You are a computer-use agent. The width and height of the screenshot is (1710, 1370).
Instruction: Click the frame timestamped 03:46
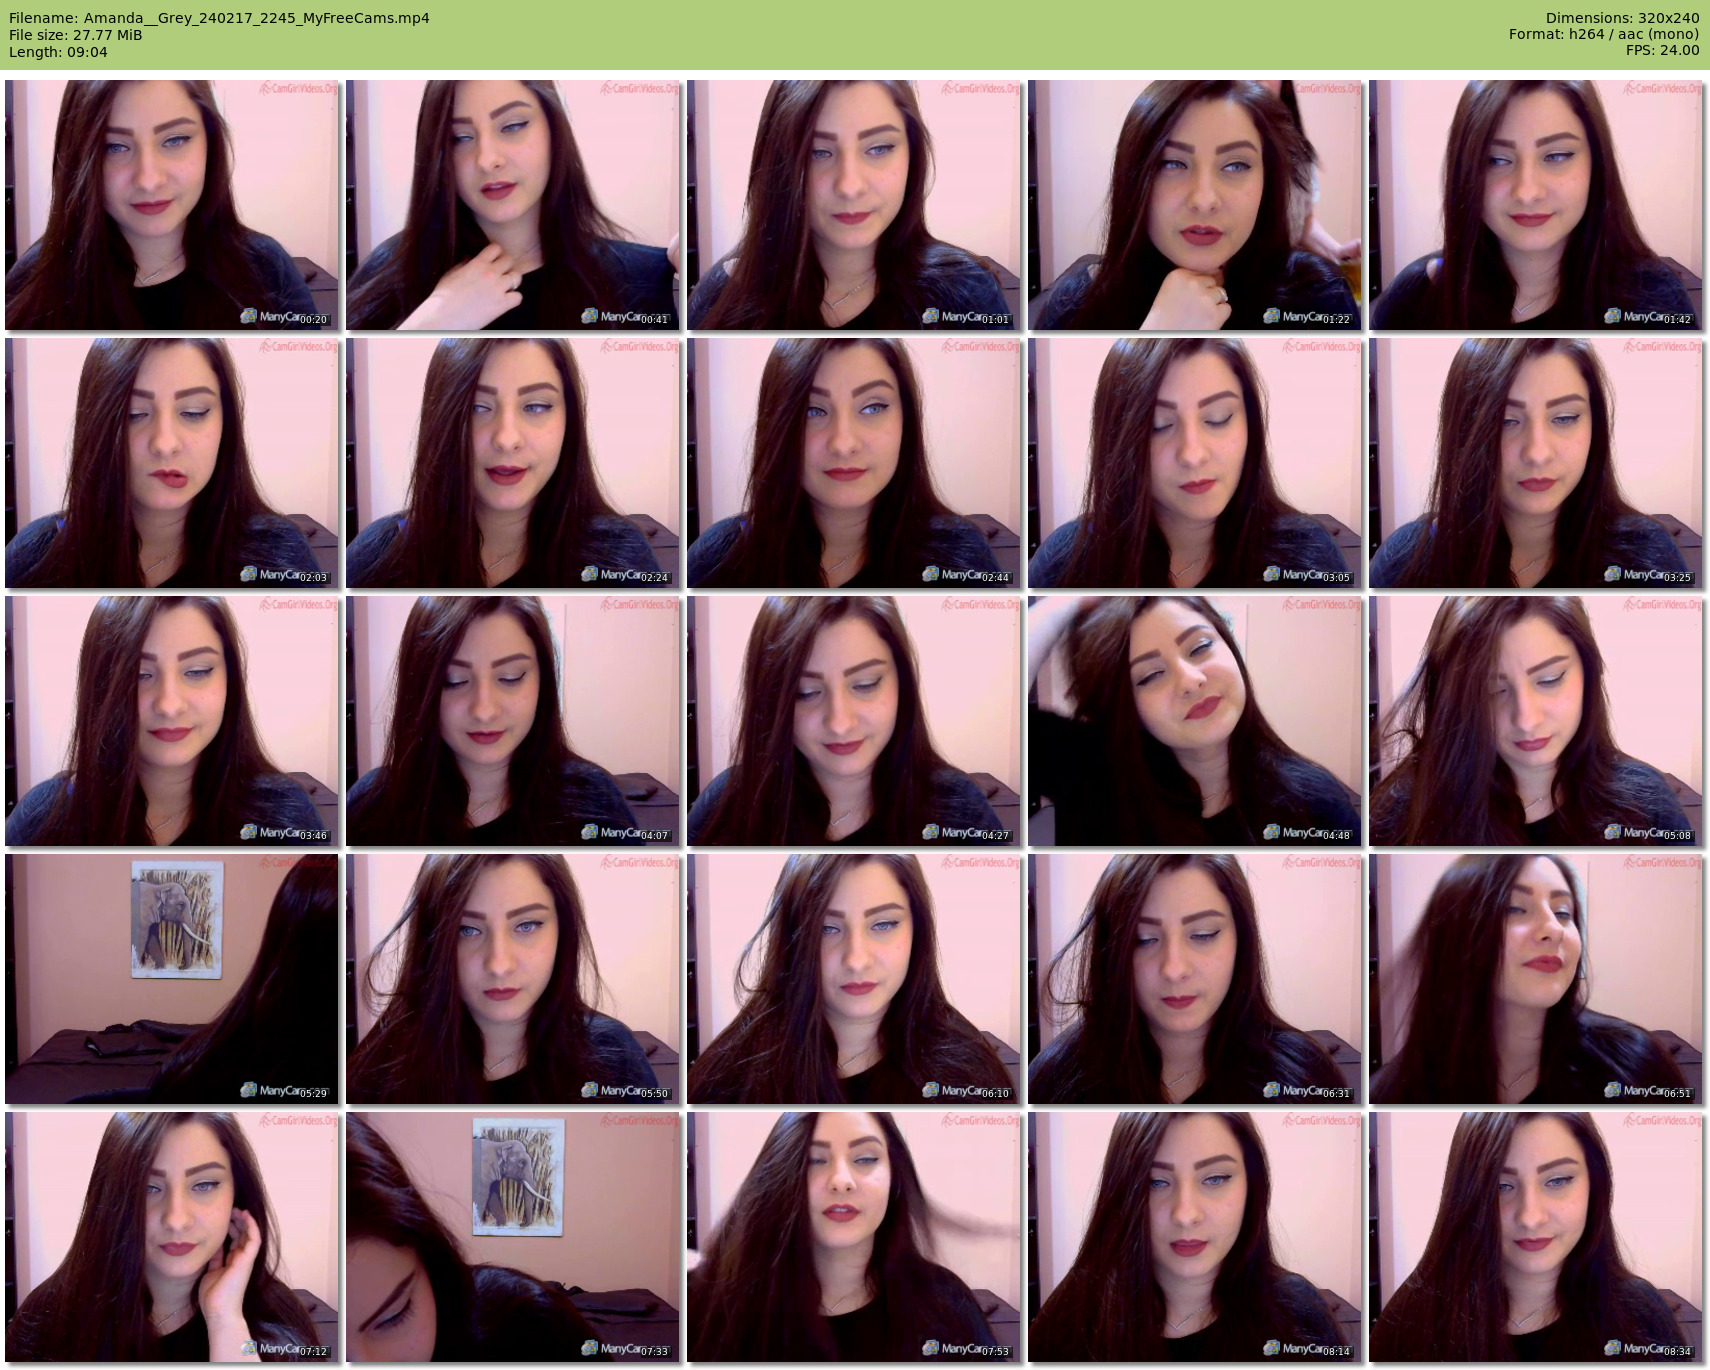click(172, 721)
